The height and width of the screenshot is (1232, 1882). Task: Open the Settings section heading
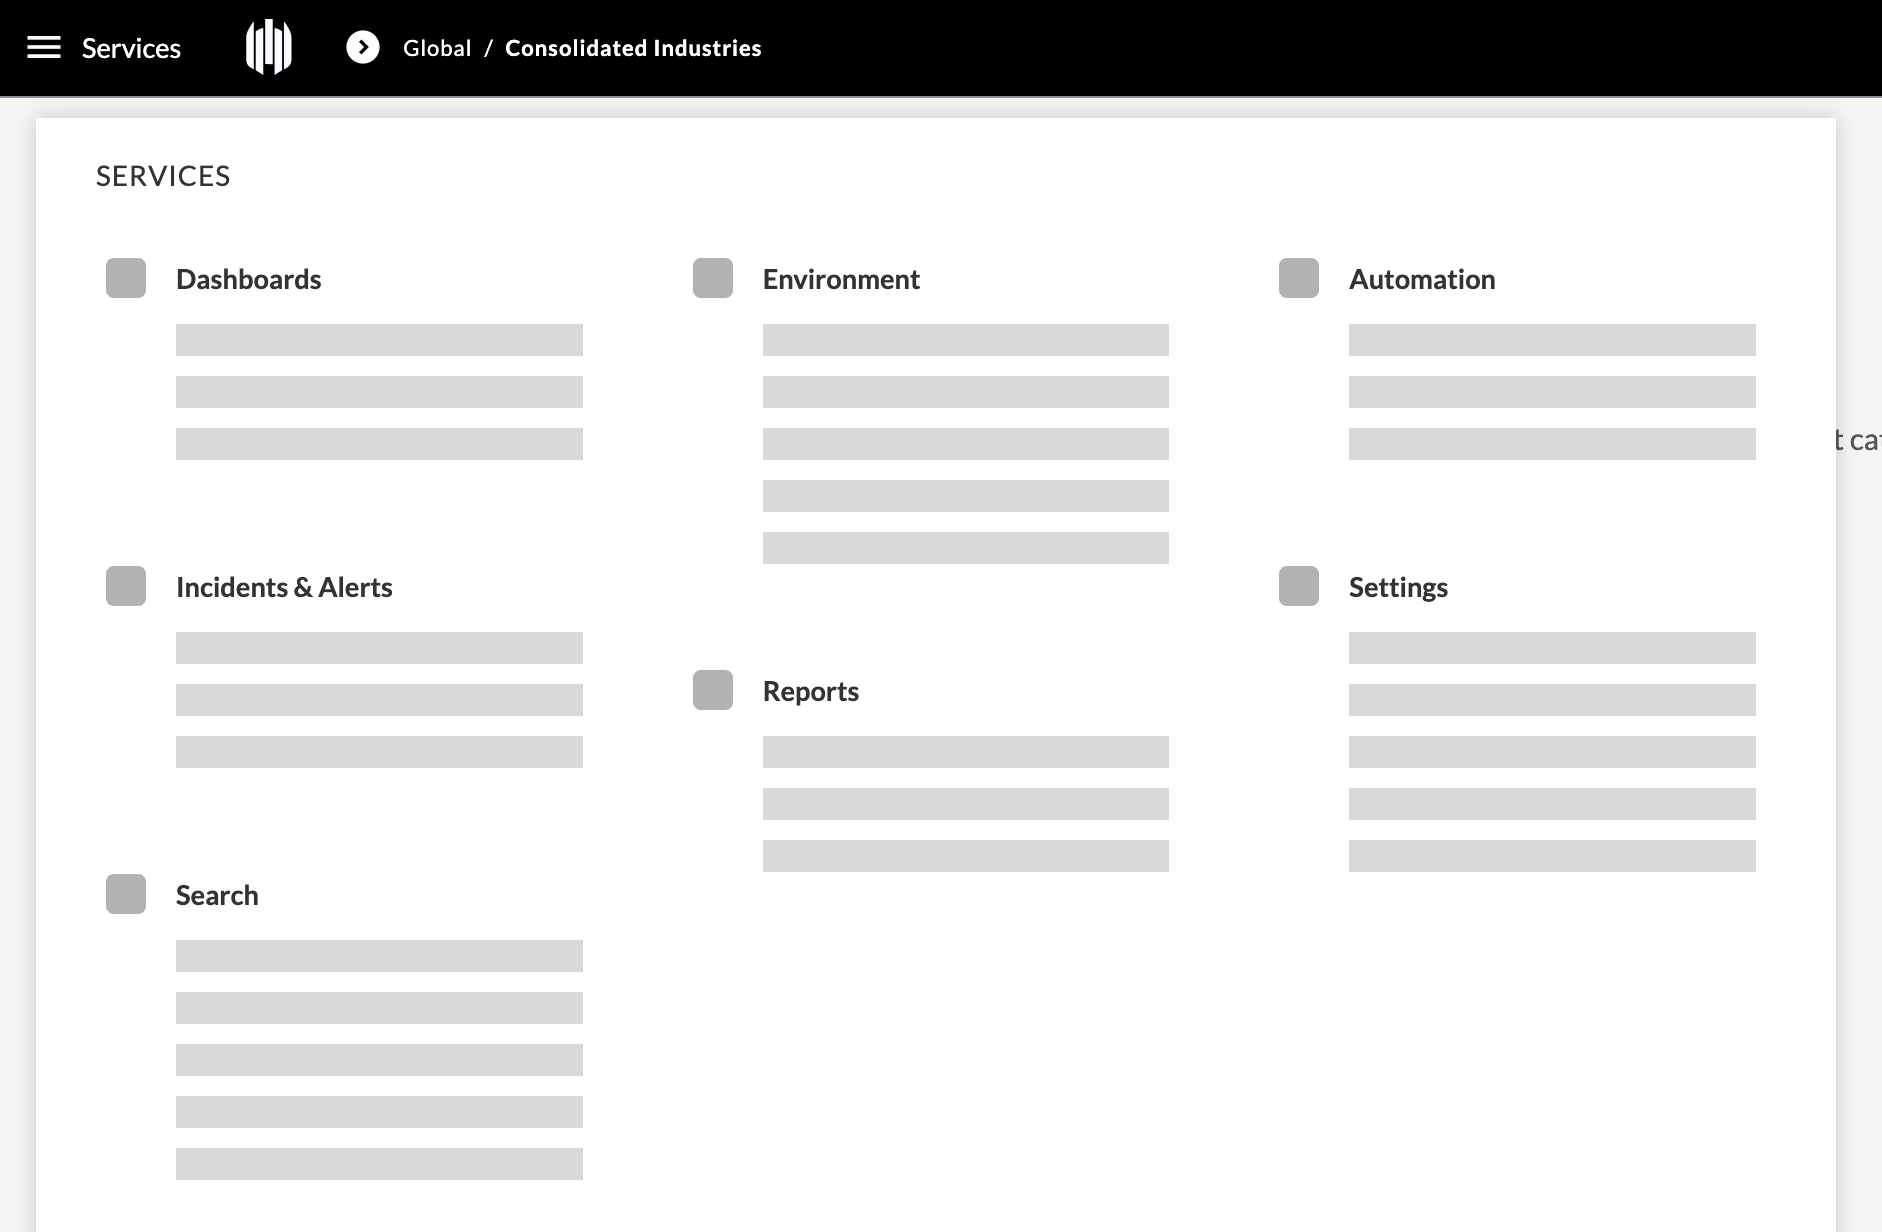pyautogui.click(x=1398, y=587)
